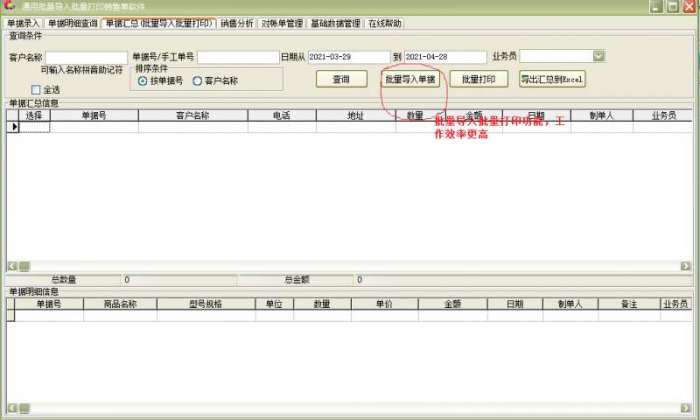Screen dimensions: 700x420
Task: Select the current row indicator arrow
Action: 13,127
